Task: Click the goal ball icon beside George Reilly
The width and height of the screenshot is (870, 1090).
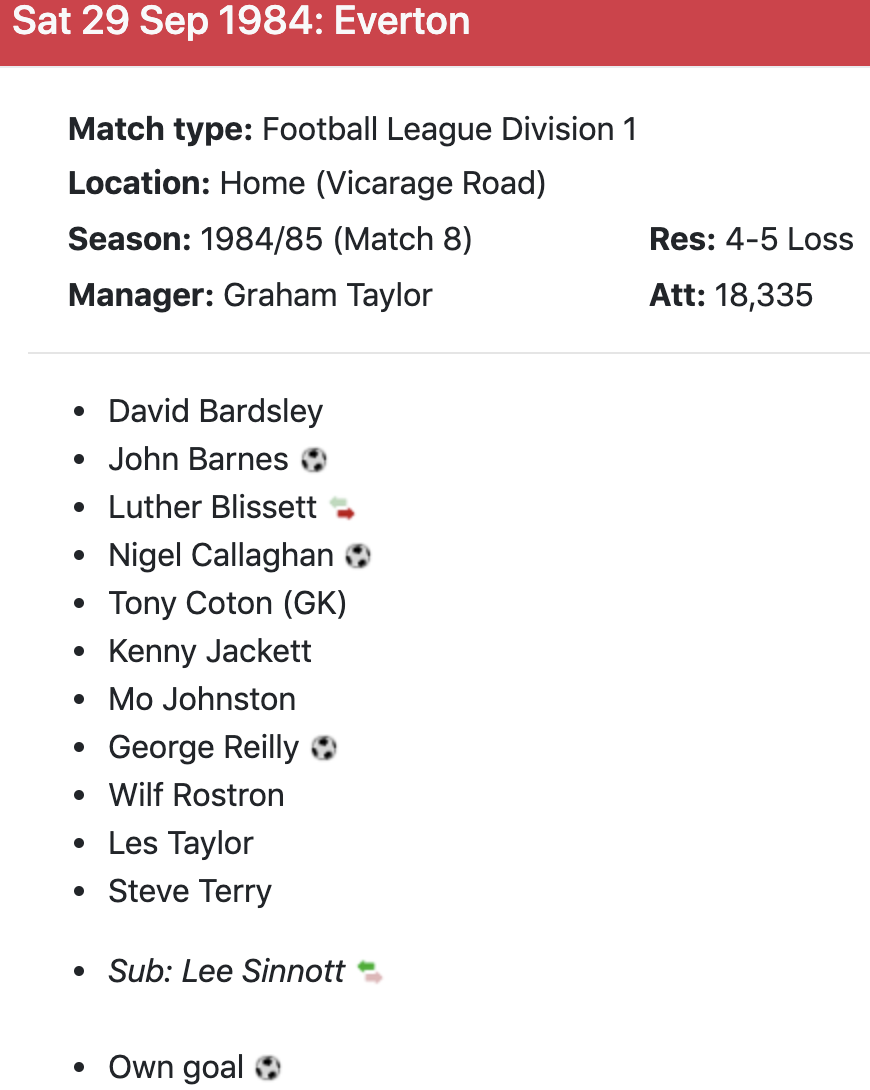Action: pos(323,748)
